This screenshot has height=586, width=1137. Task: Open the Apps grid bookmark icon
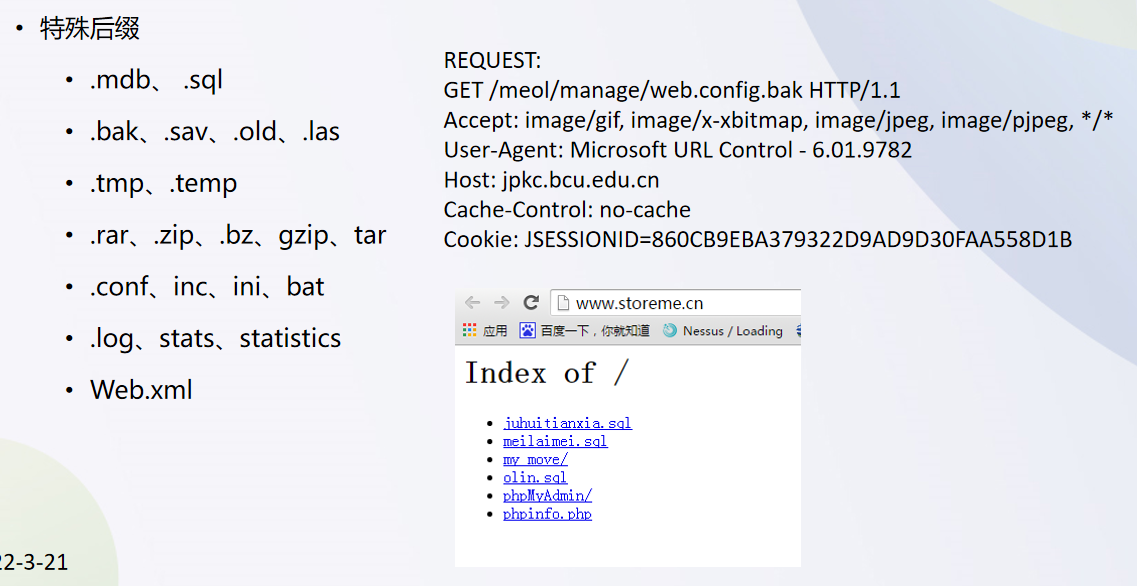[x=470, y=330]
